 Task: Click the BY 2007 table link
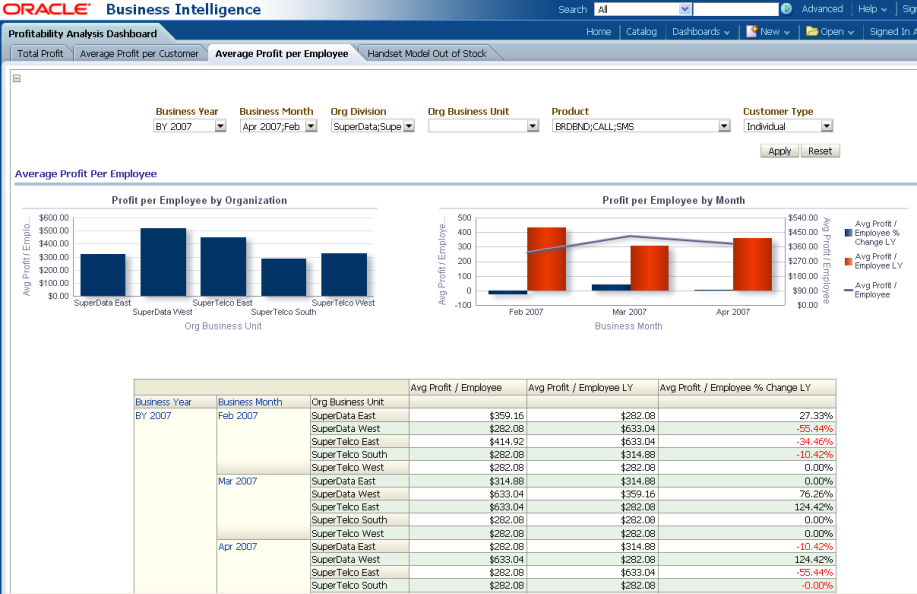click(x=153, y=416)
